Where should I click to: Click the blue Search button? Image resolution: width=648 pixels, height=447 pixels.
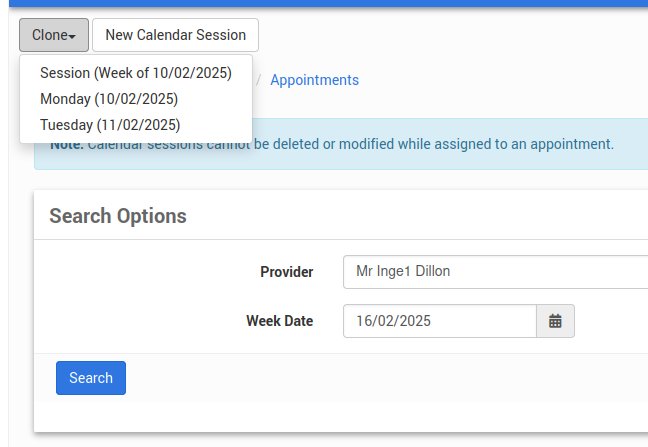click(91, 378)
